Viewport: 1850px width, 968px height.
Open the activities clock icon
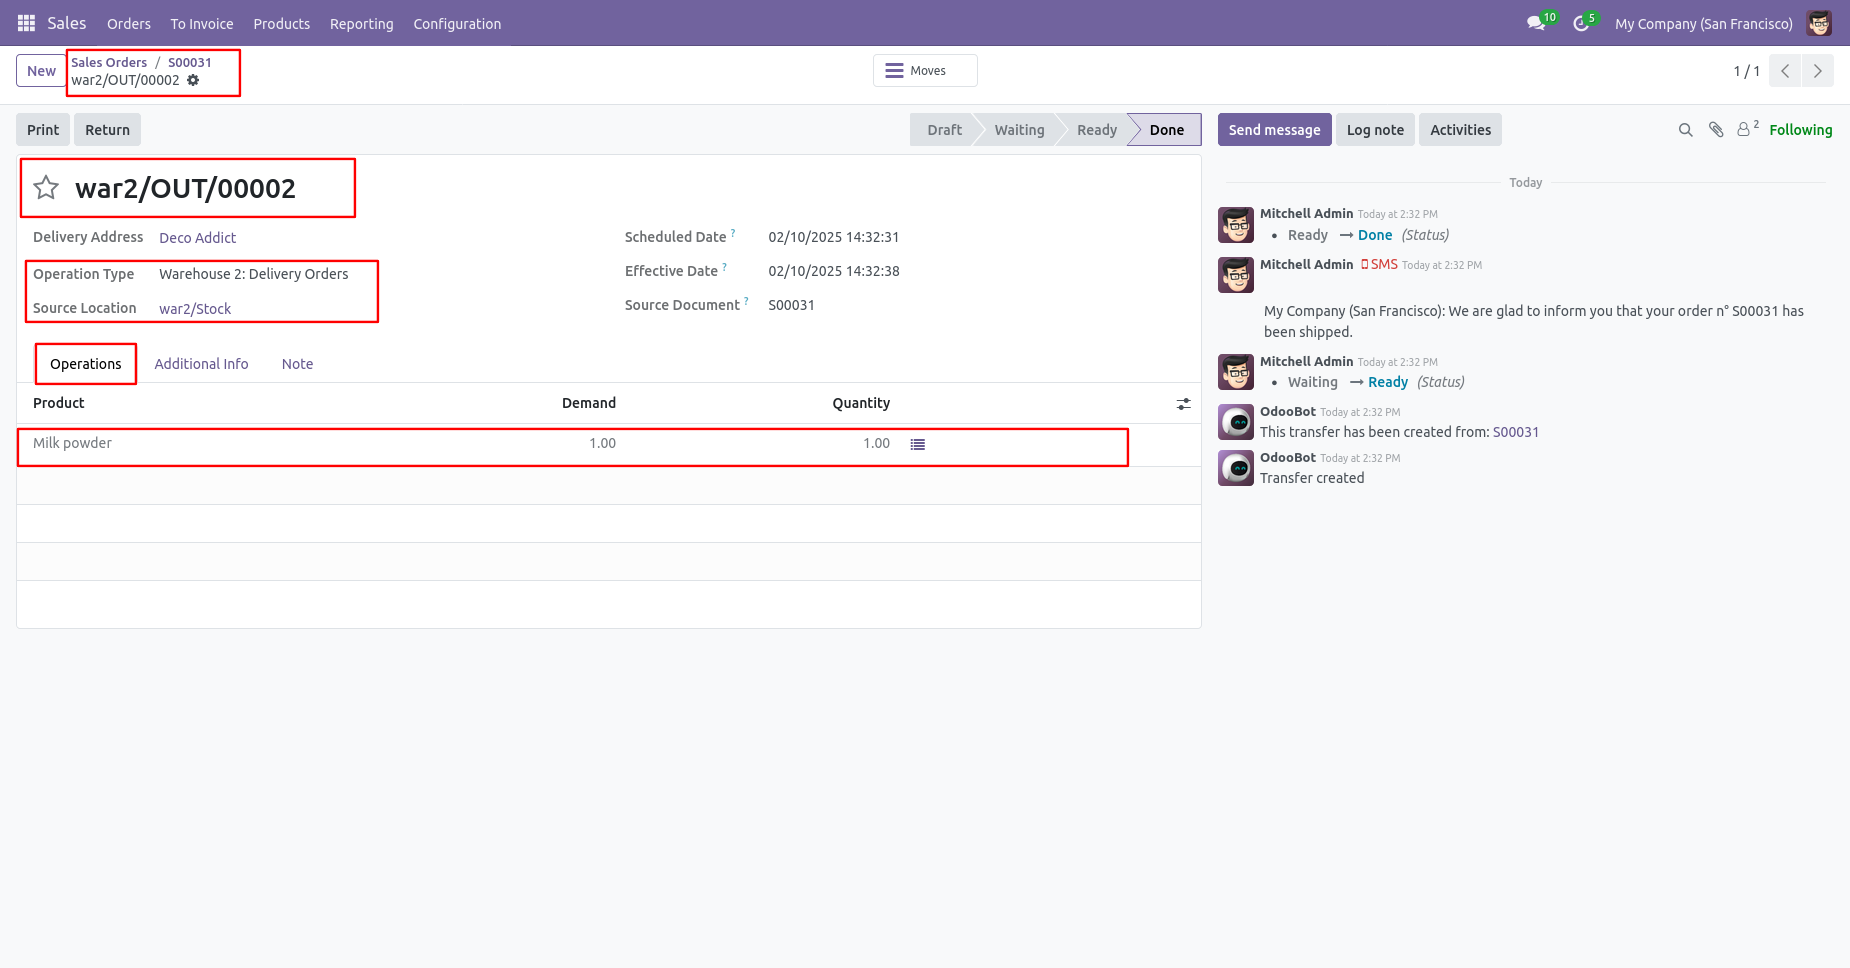tap(1581, 23)
